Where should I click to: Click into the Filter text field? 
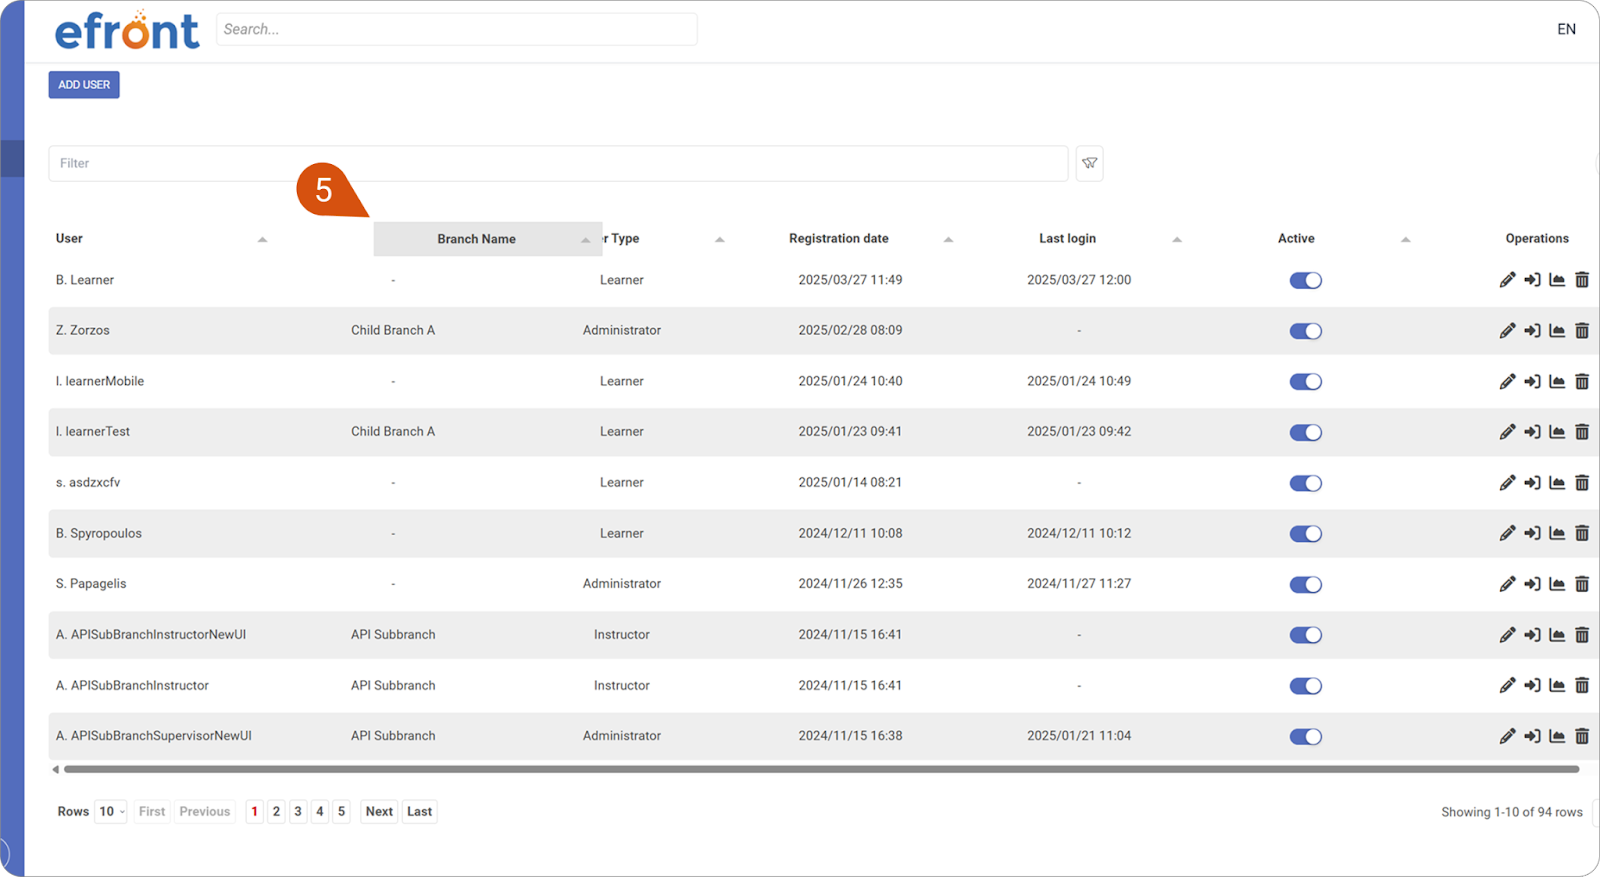point(558,163)
